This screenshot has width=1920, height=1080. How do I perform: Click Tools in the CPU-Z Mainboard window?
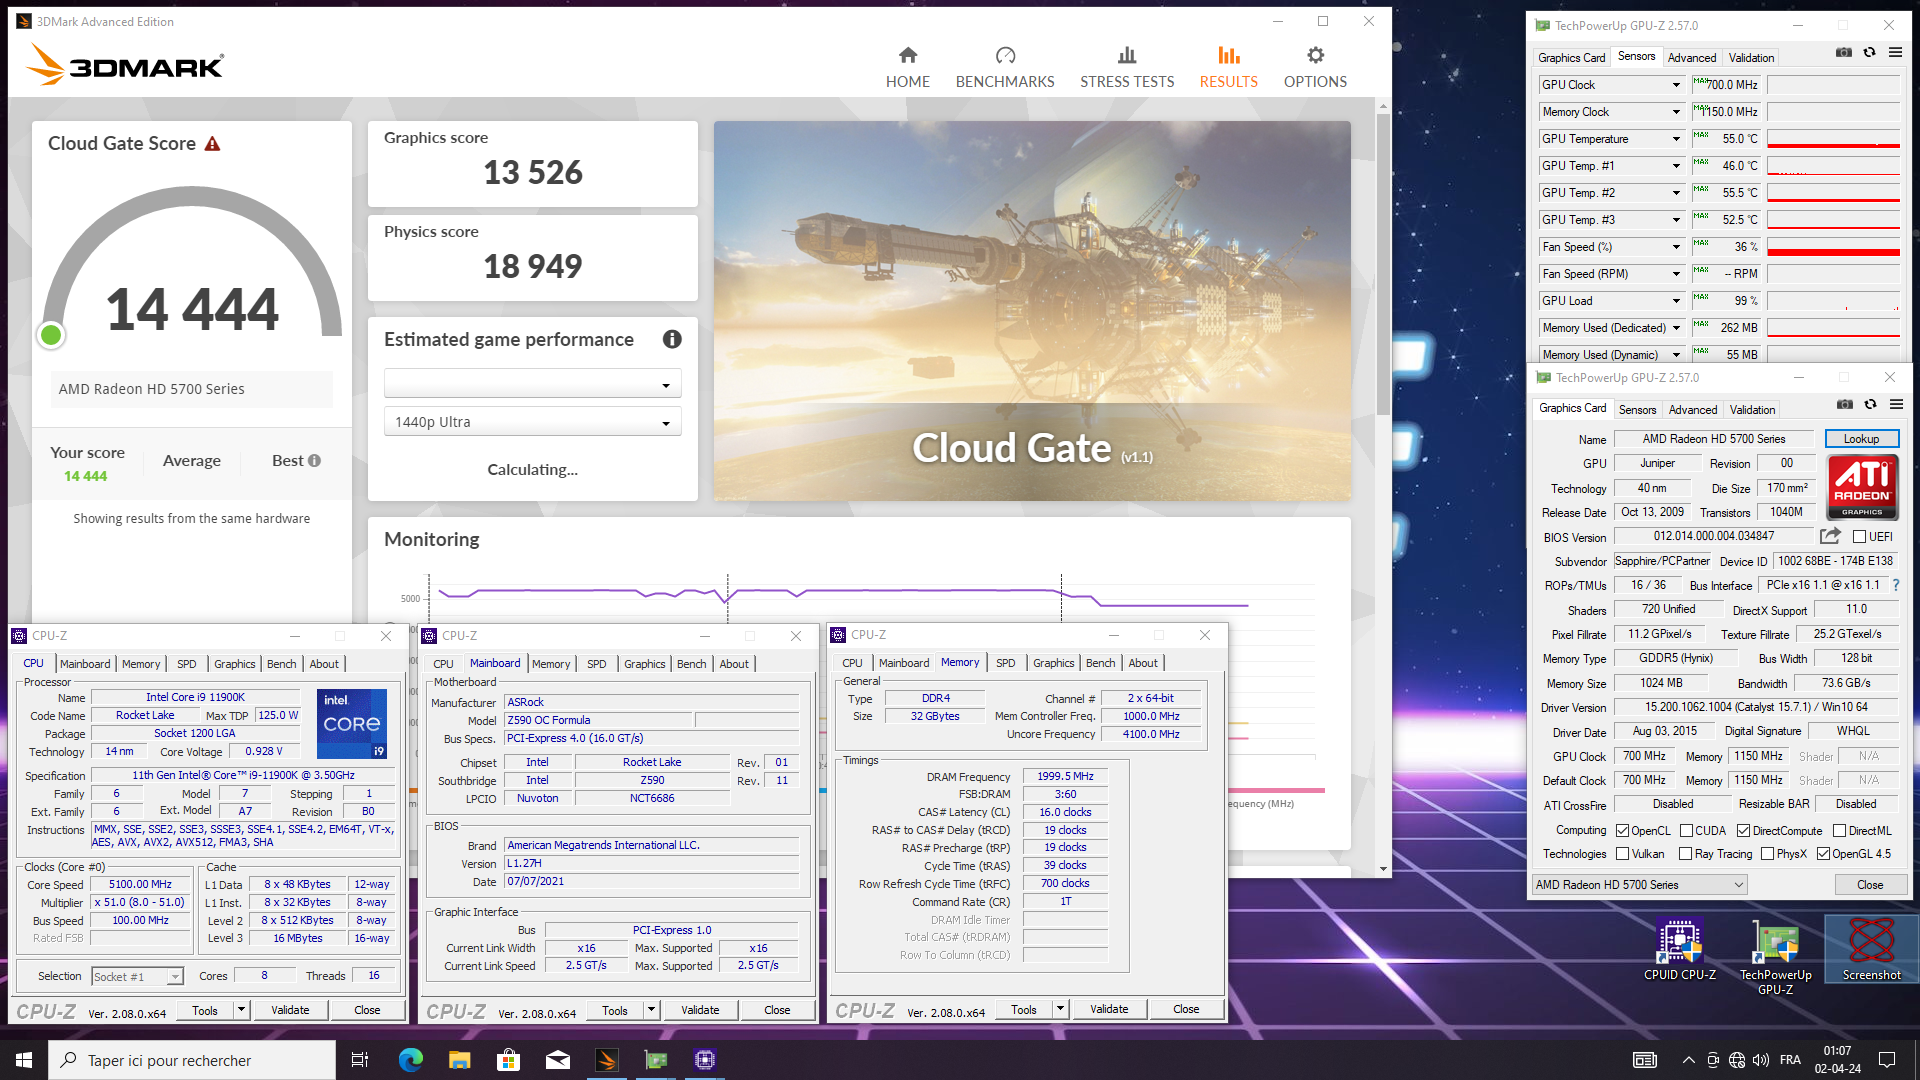click(615, 1010)
